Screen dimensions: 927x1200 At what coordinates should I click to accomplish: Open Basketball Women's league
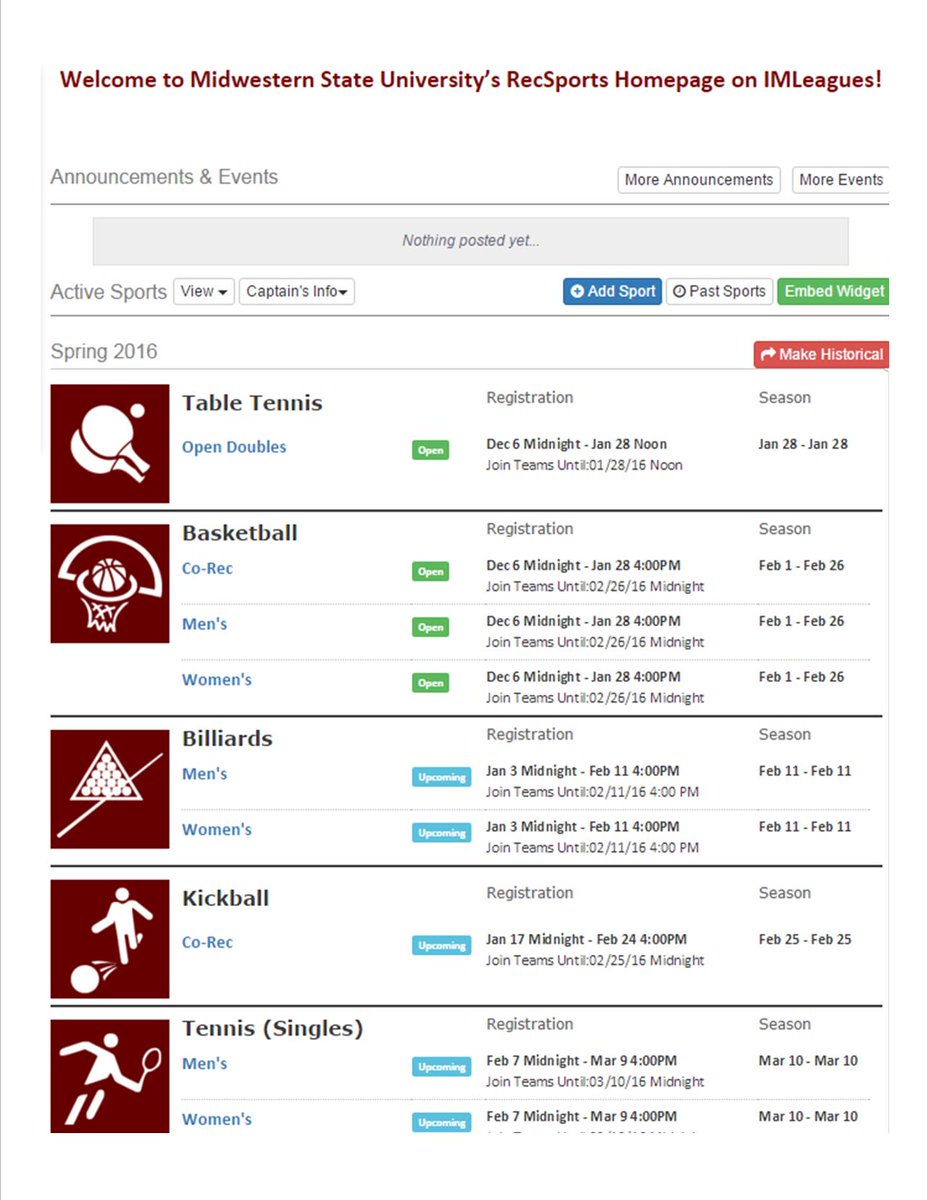[x=217, y=680]
